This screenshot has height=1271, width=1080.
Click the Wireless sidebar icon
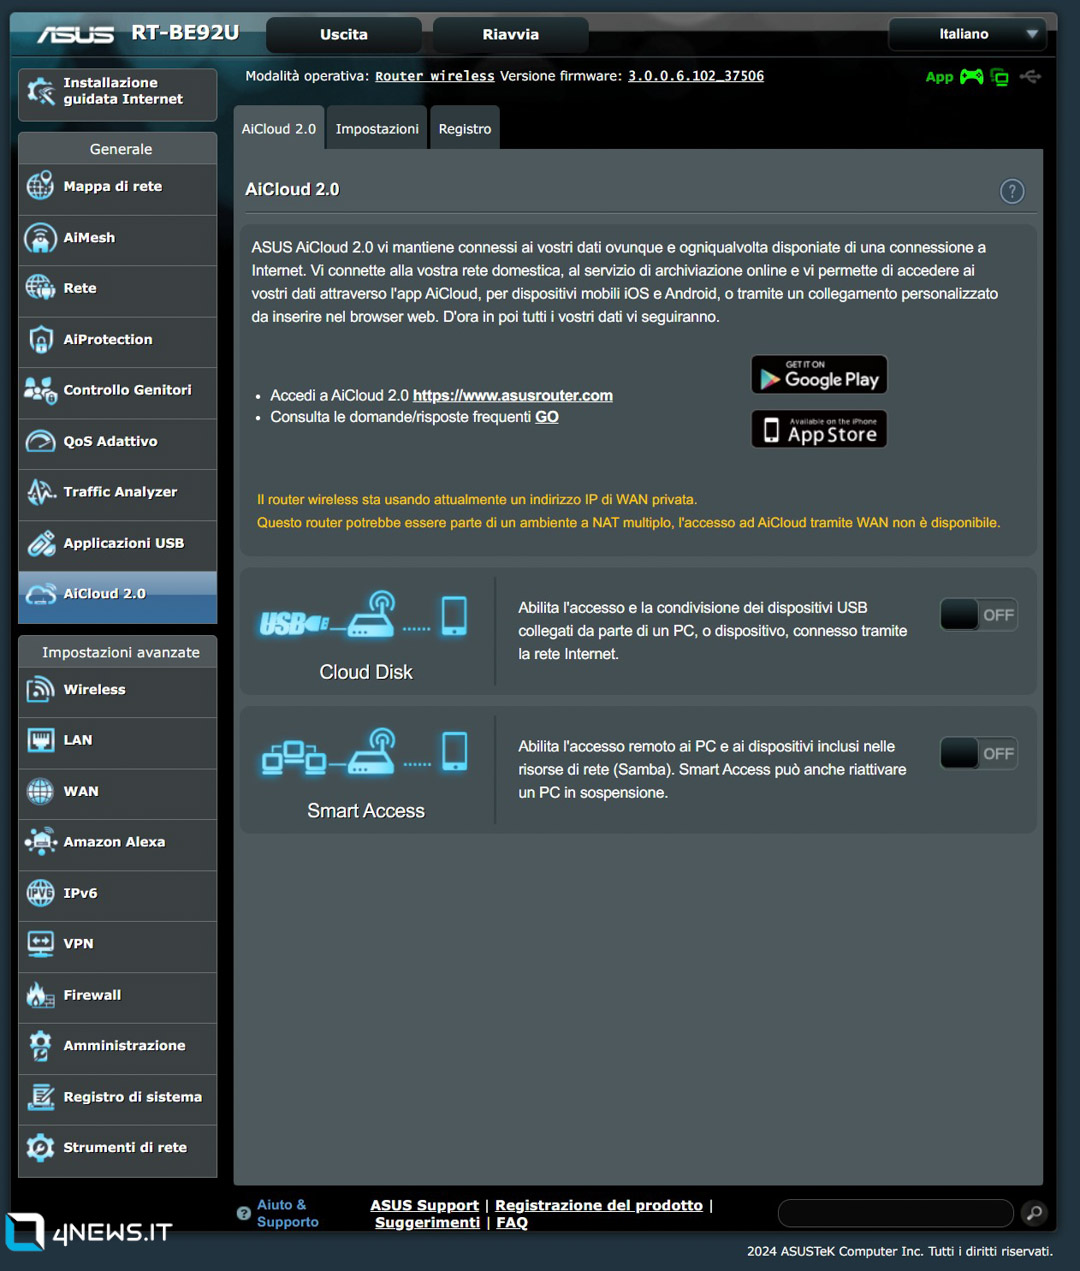click(41, 689)
